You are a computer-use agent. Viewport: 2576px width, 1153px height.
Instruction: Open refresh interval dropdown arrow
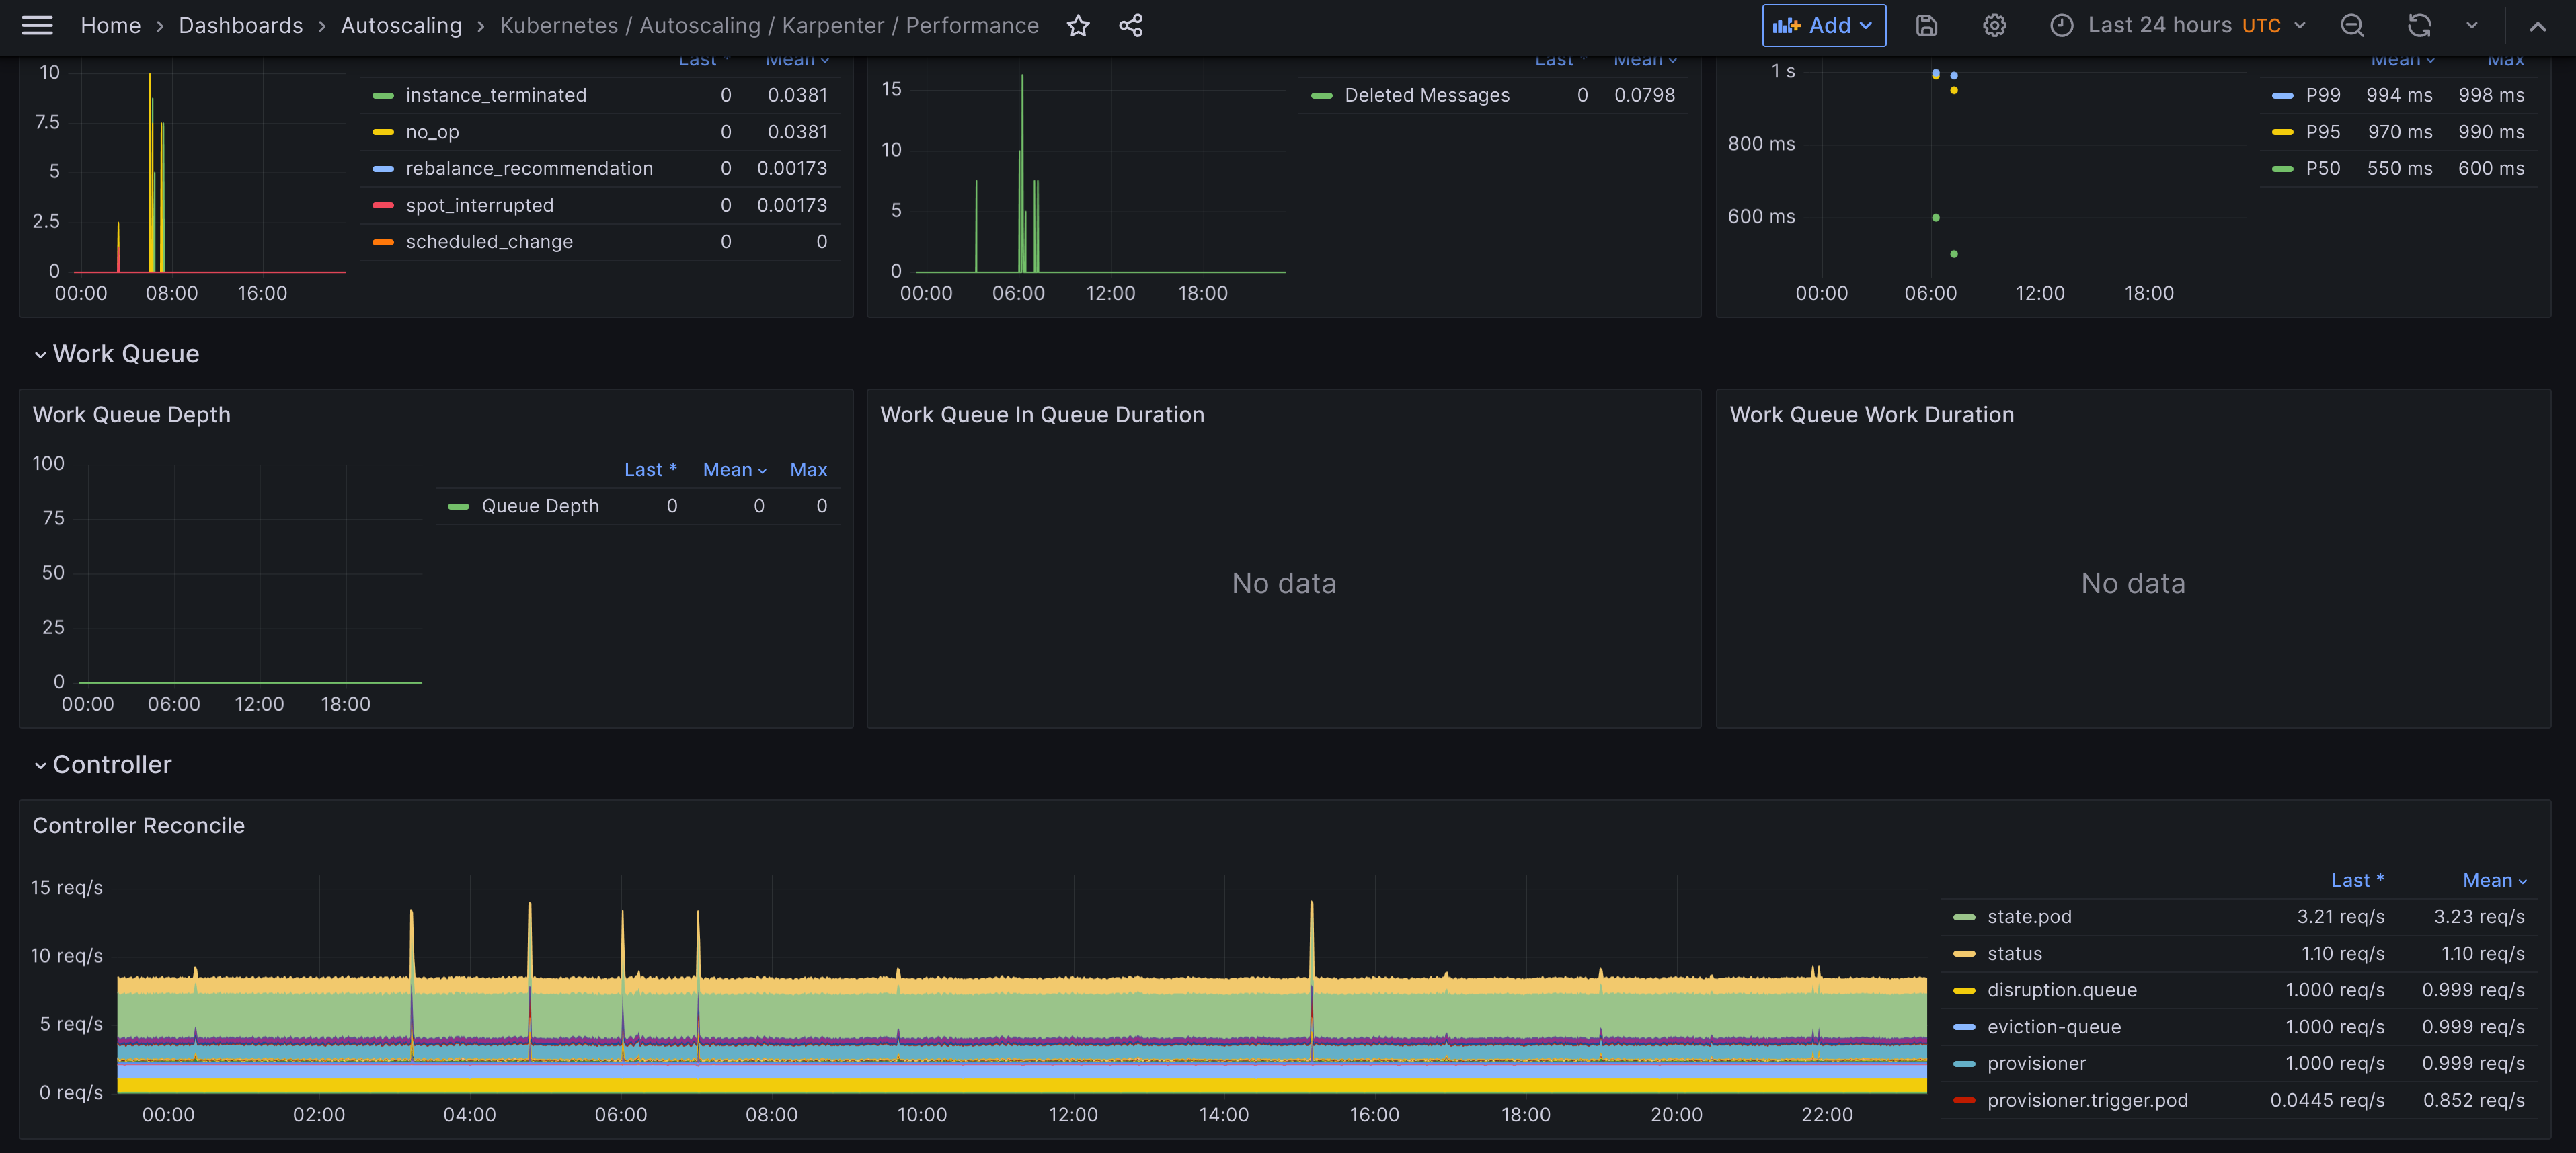[2471, 25]
